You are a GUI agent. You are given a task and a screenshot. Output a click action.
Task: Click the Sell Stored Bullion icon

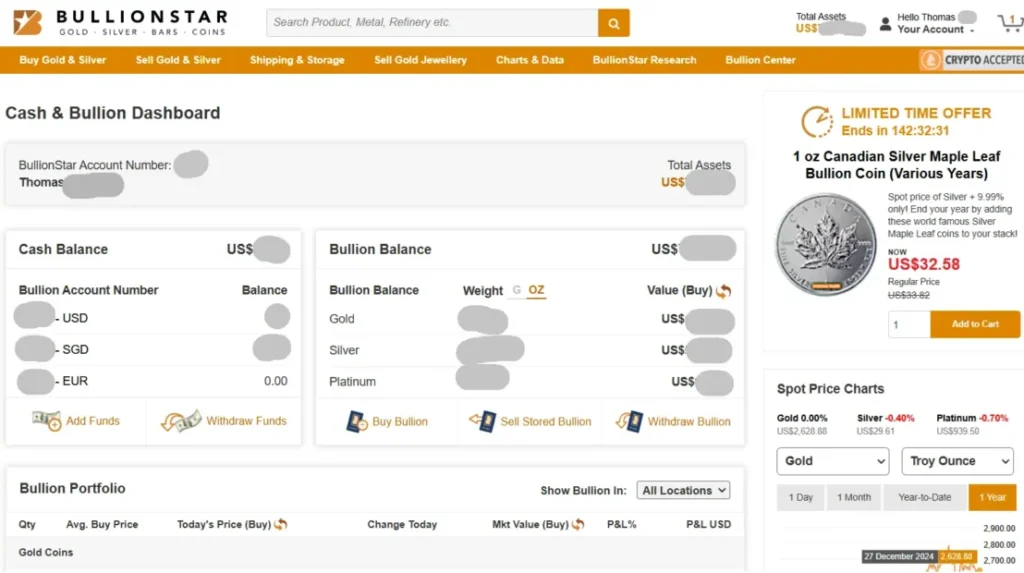(483, 421)
